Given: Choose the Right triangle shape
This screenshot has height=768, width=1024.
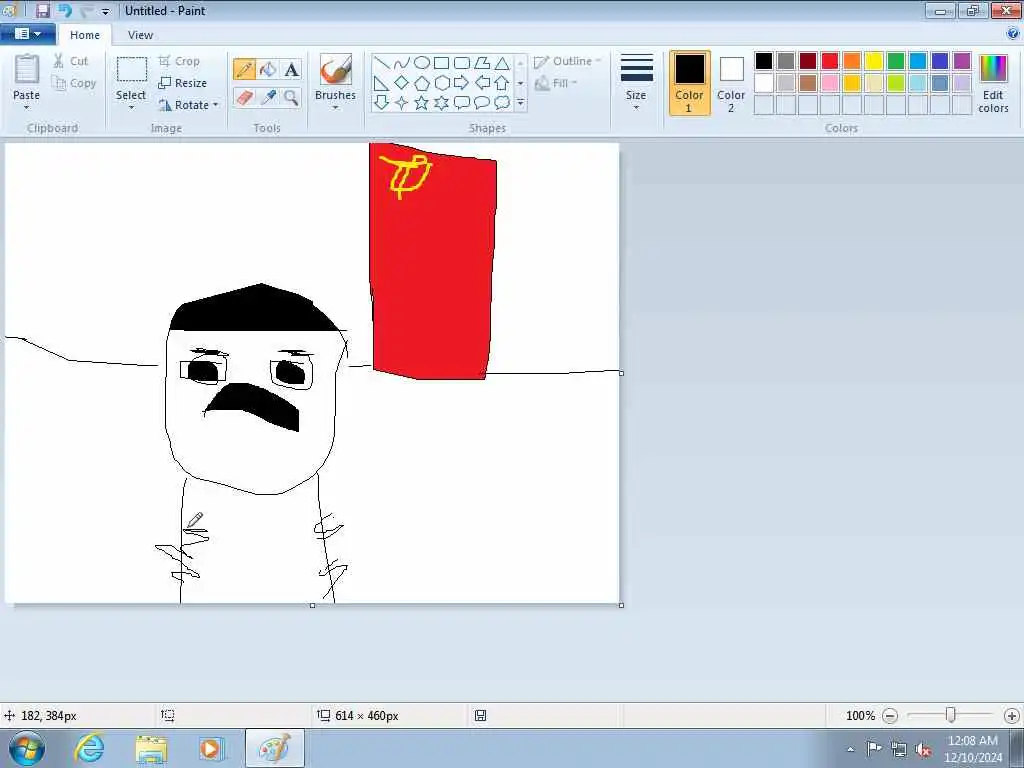Looking at the screenshot, I should [382, 83].
